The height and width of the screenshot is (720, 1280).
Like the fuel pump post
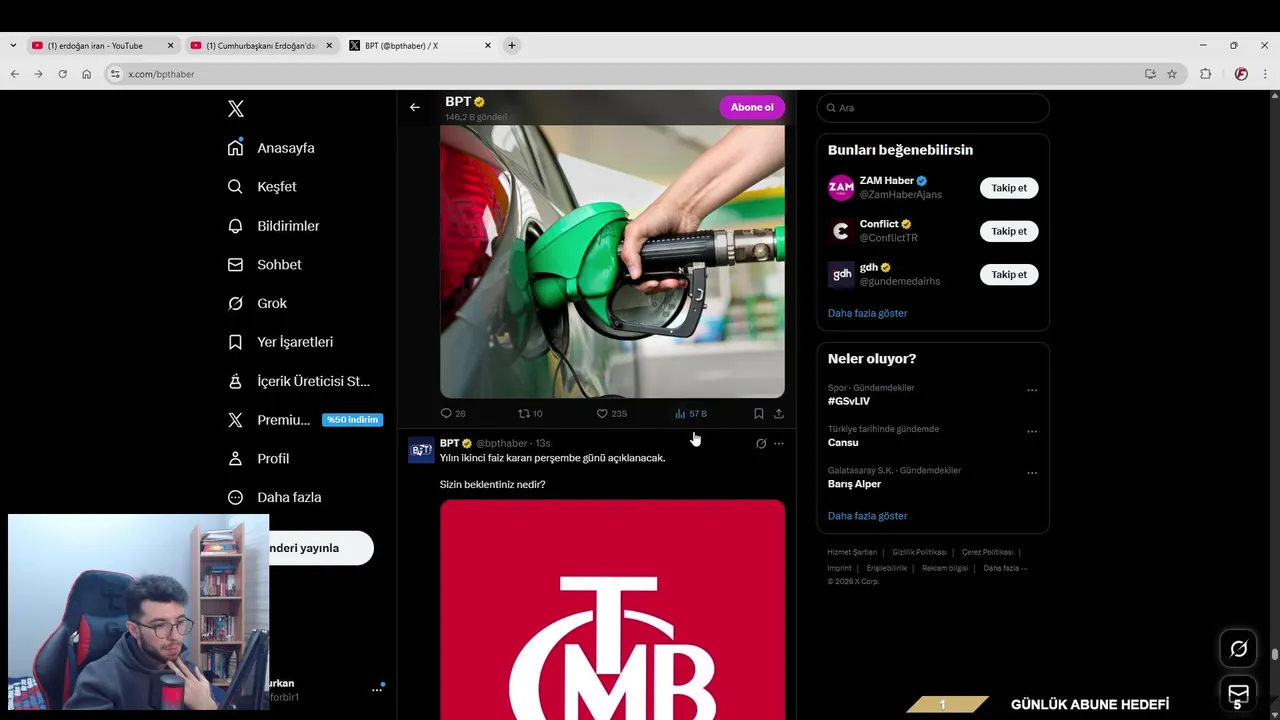point(611,413)
